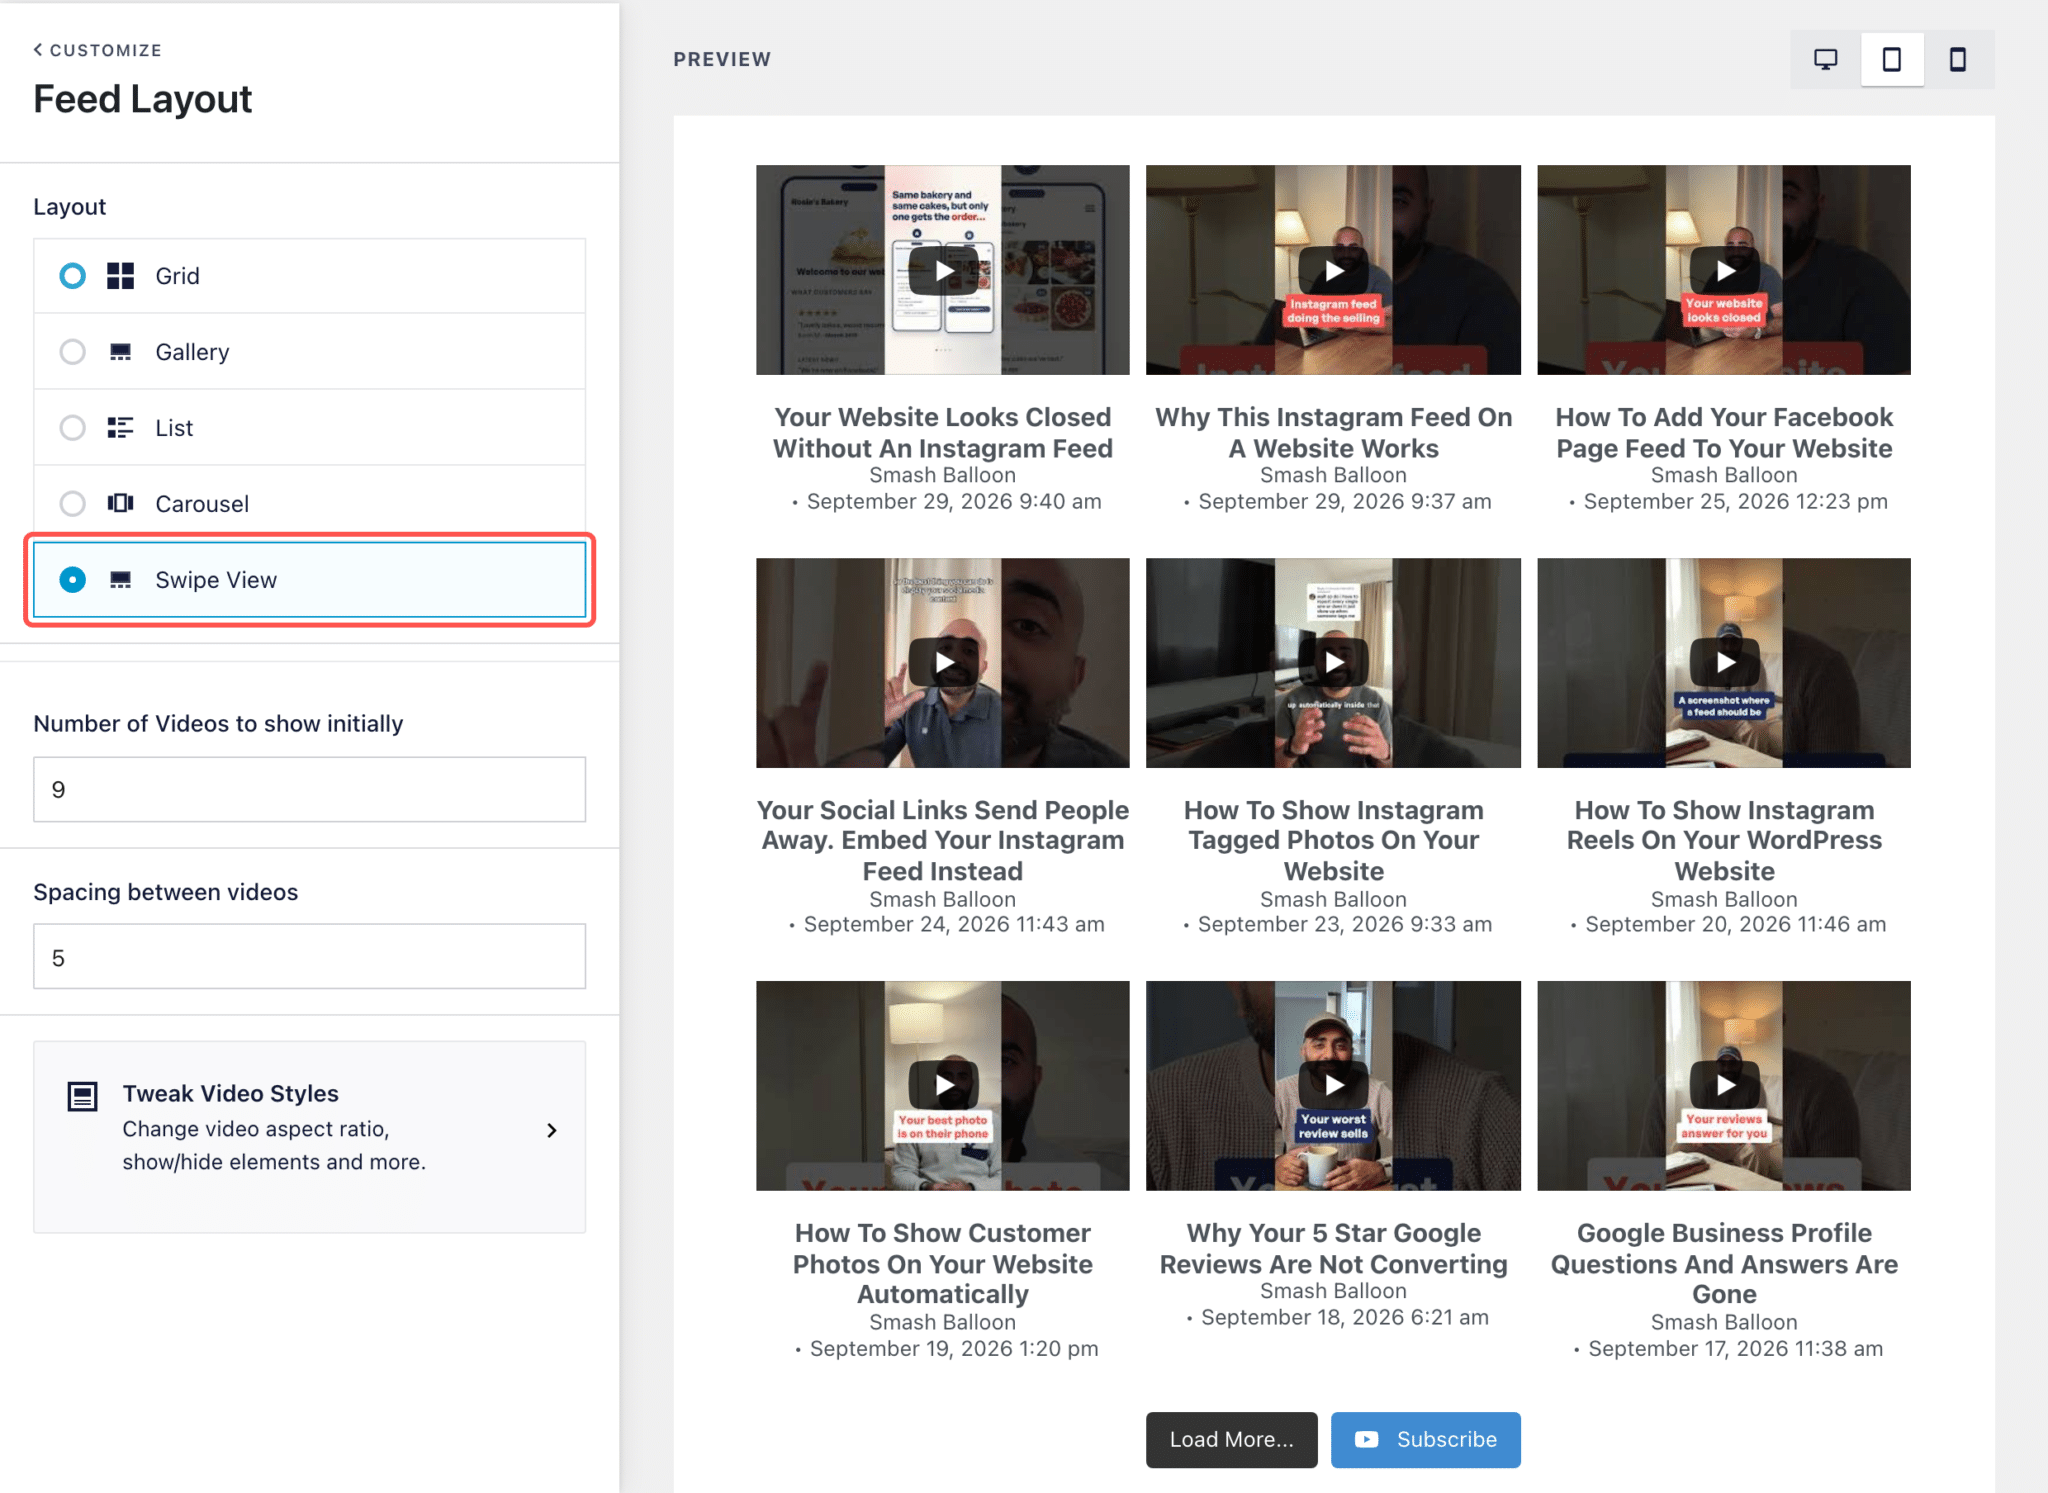Select the List layout radio button
Viewport: 2048px width, 1493px height.
pyautogui.click(x=72, y=428)
